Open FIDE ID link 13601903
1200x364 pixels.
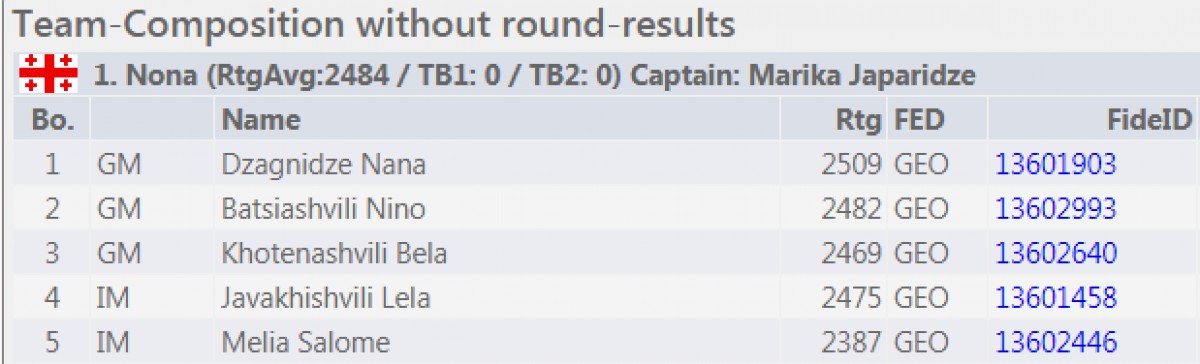(1055, 164)
